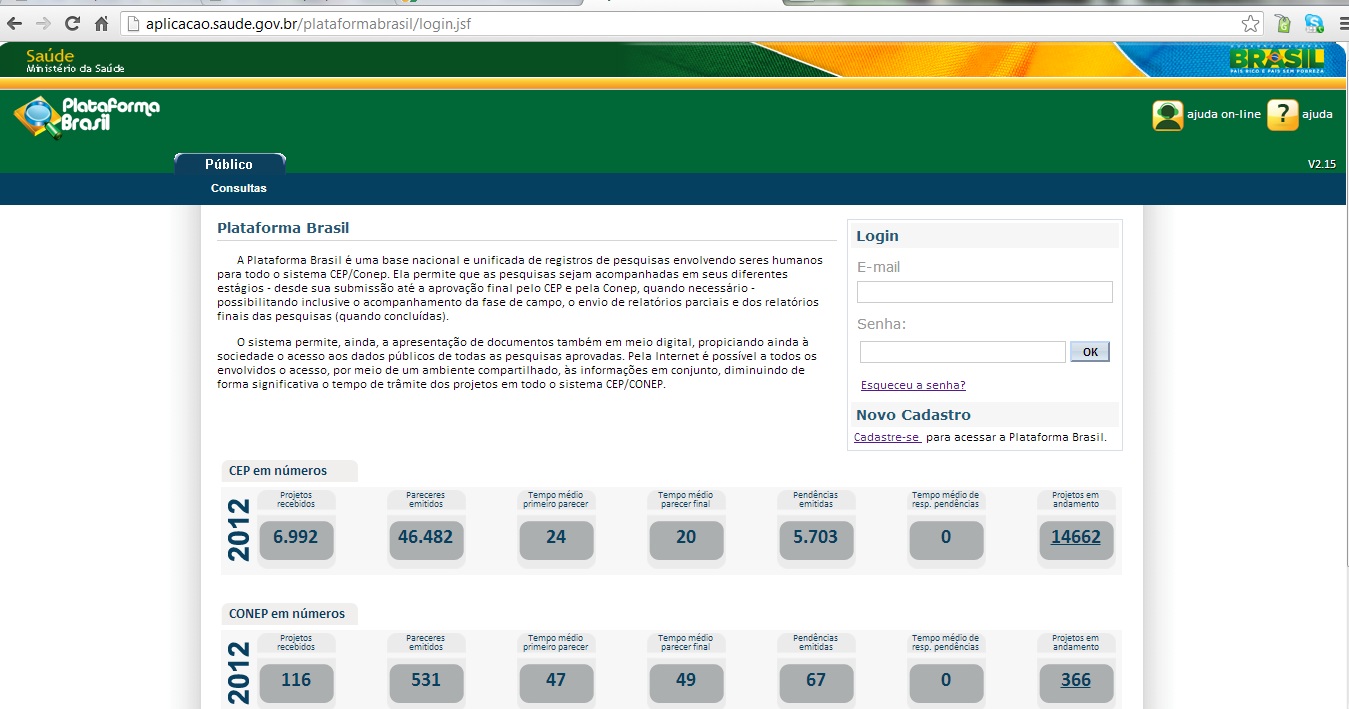The width and height of the screenshot is (1349, 709).
Task: Focus the E-mail input field
Action: click(985, 292)
